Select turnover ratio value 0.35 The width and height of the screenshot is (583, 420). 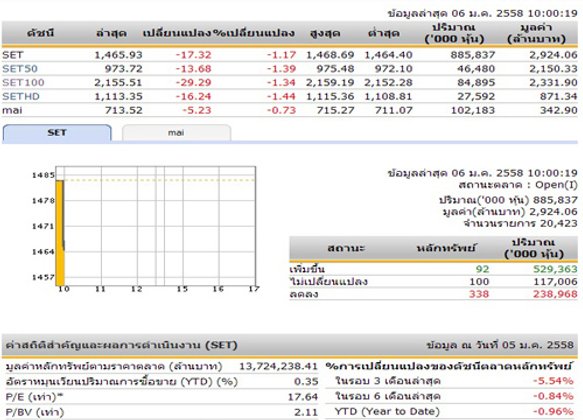(306, 382)
